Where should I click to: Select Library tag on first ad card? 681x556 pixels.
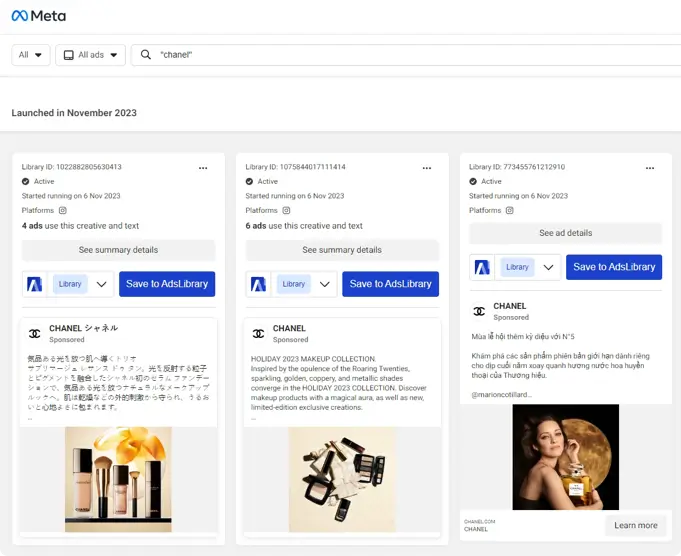(70, 284)
